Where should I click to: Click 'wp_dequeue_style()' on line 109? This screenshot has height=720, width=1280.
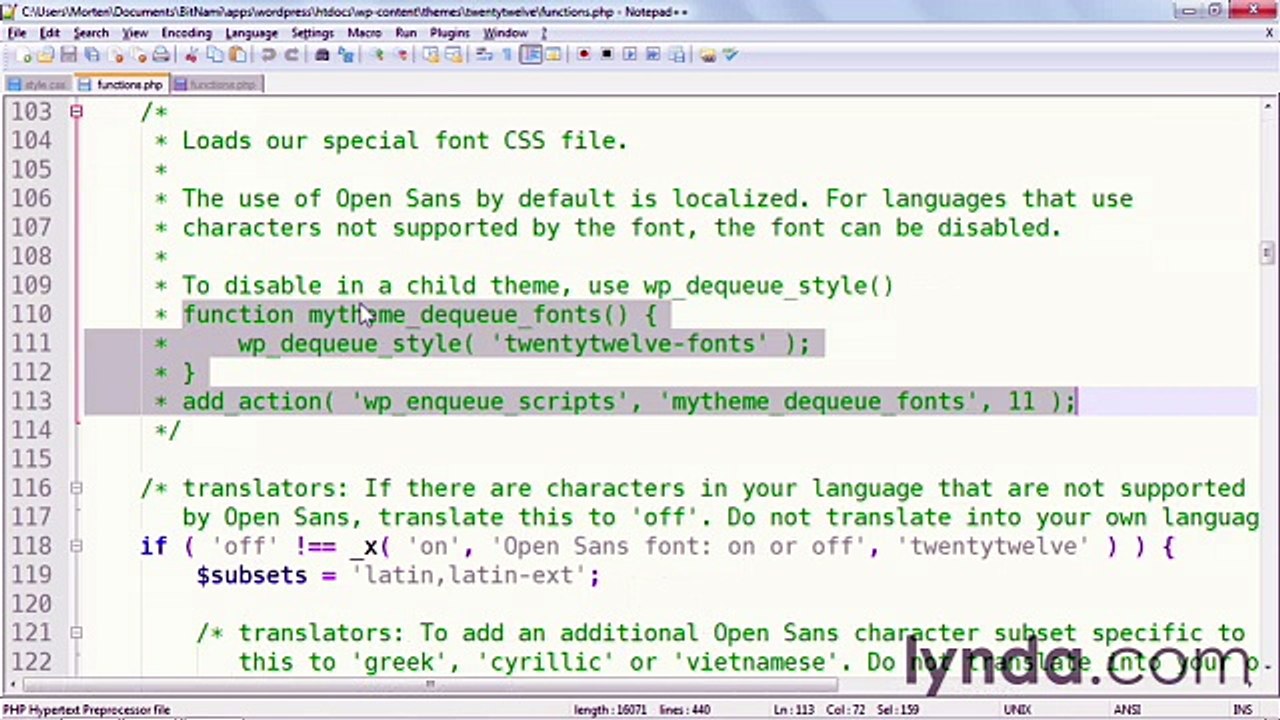tap(768, 286)
